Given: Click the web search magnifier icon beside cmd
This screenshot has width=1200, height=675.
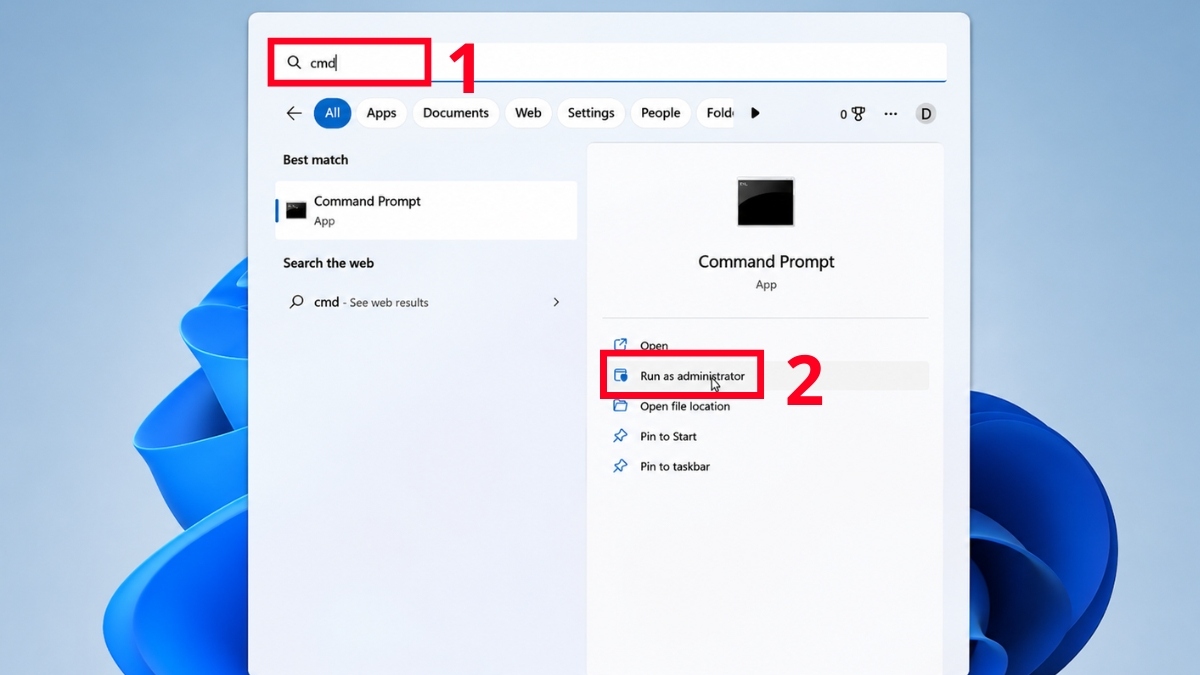Looking at the screenshot, I should [x=296, y=301].
